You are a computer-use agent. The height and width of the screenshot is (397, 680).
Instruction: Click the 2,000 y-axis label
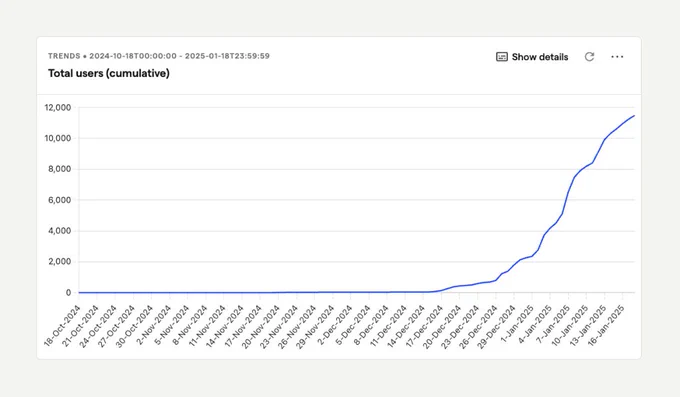click(x=60, y=262)
